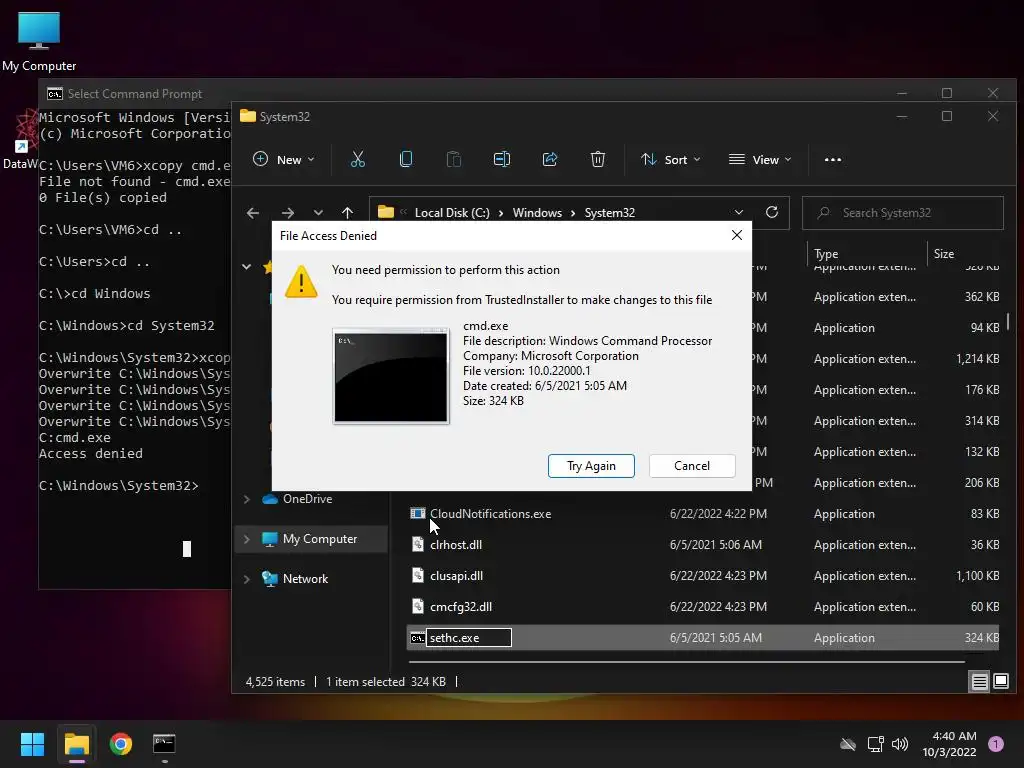Image resolution: width=1024 pixels, height=768 pixels.
Task: Open recent locations chevron dropdown
Action: [318, 213]
